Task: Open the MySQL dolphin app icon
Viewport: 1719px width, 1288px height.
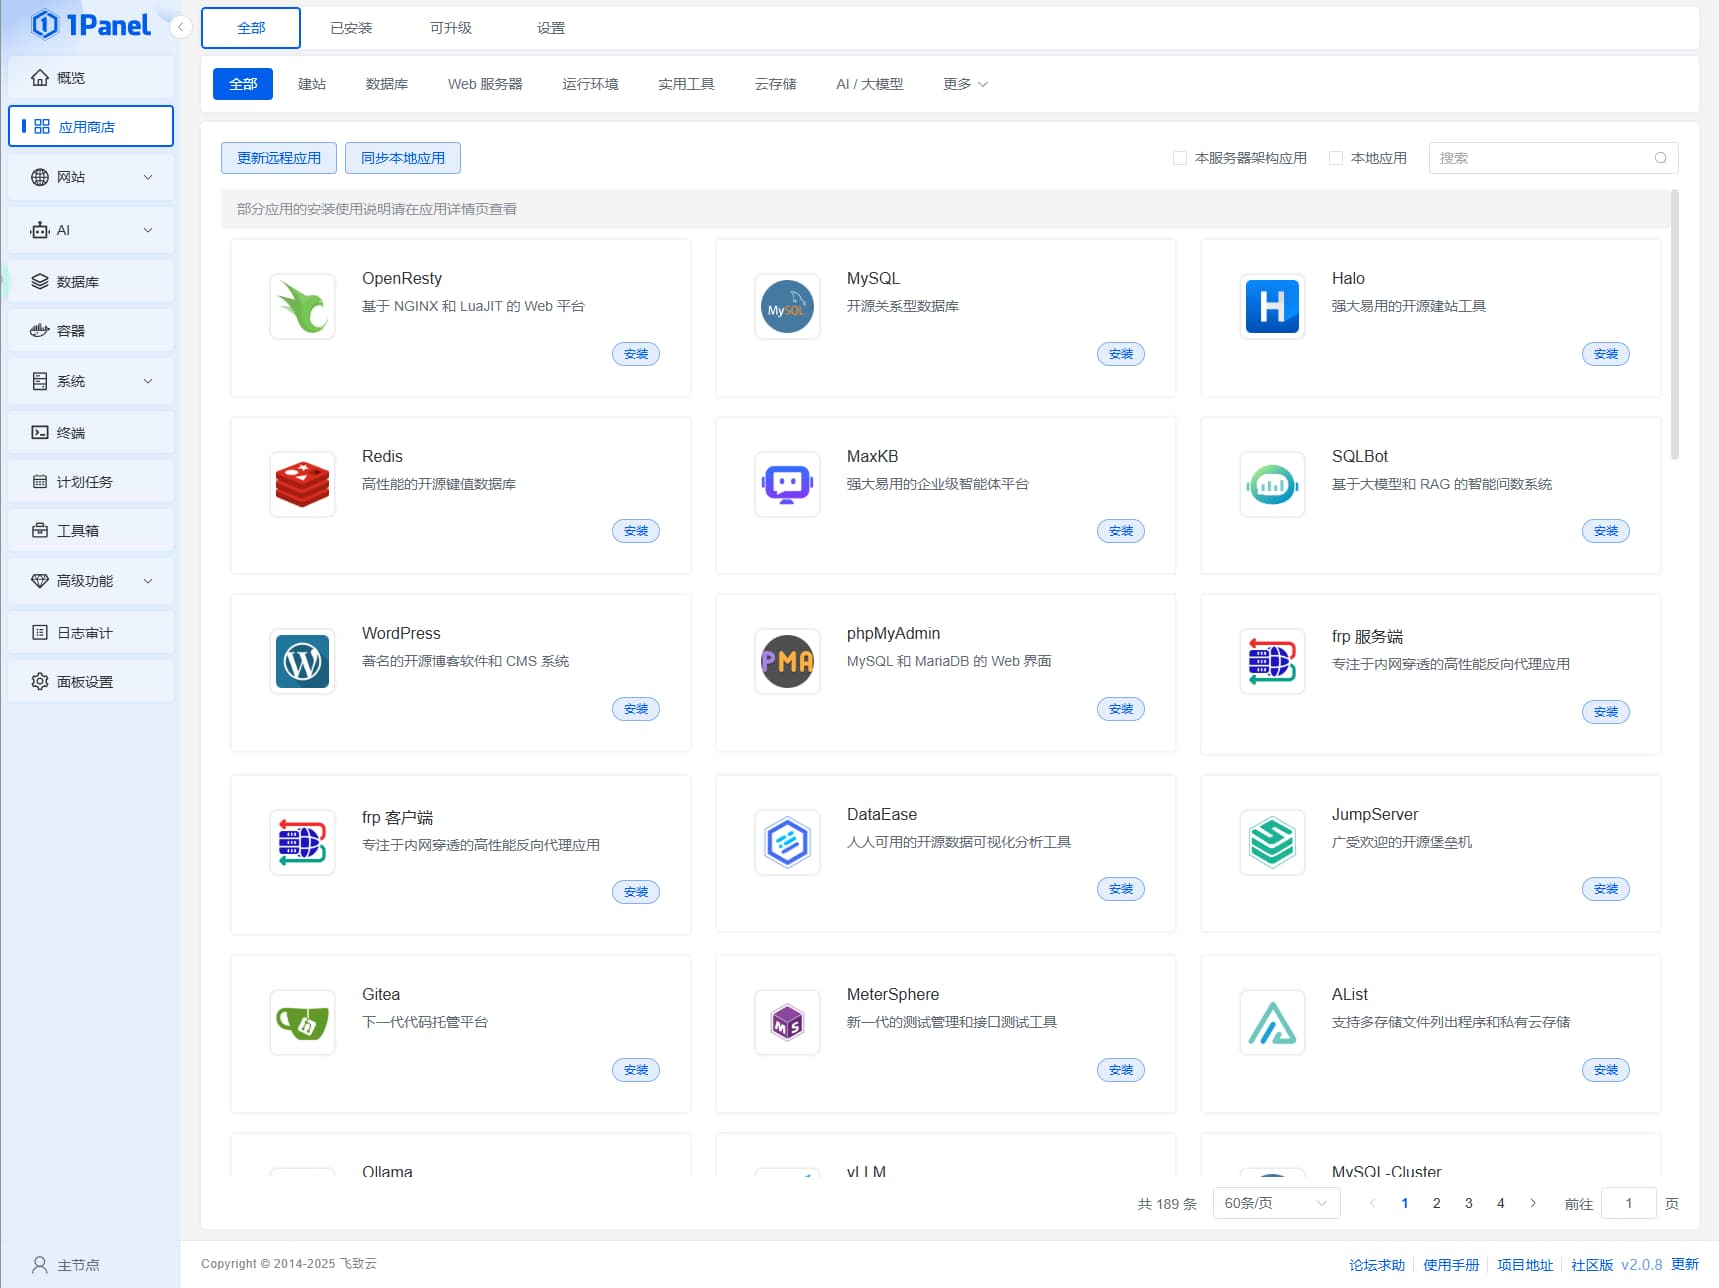Action: [x=787, y=306]
